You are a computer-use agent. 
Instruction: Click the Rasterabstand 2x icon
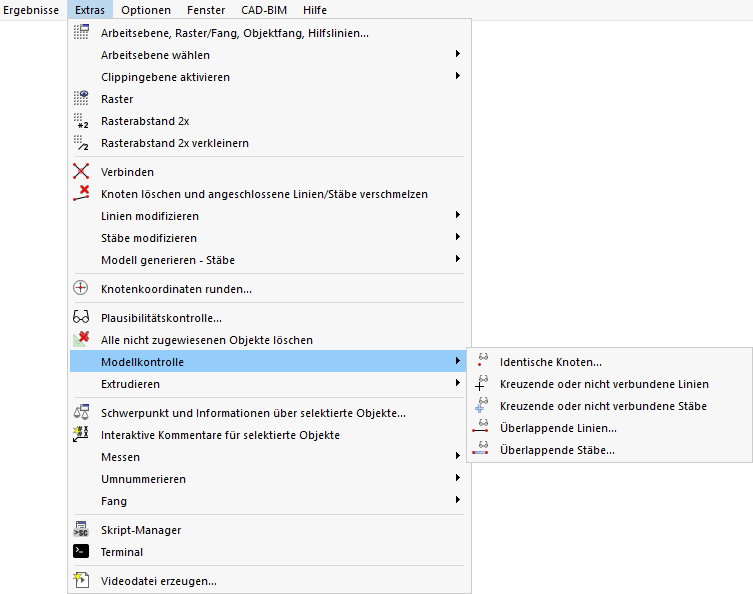pyautogui.click(x=81, y=121)
